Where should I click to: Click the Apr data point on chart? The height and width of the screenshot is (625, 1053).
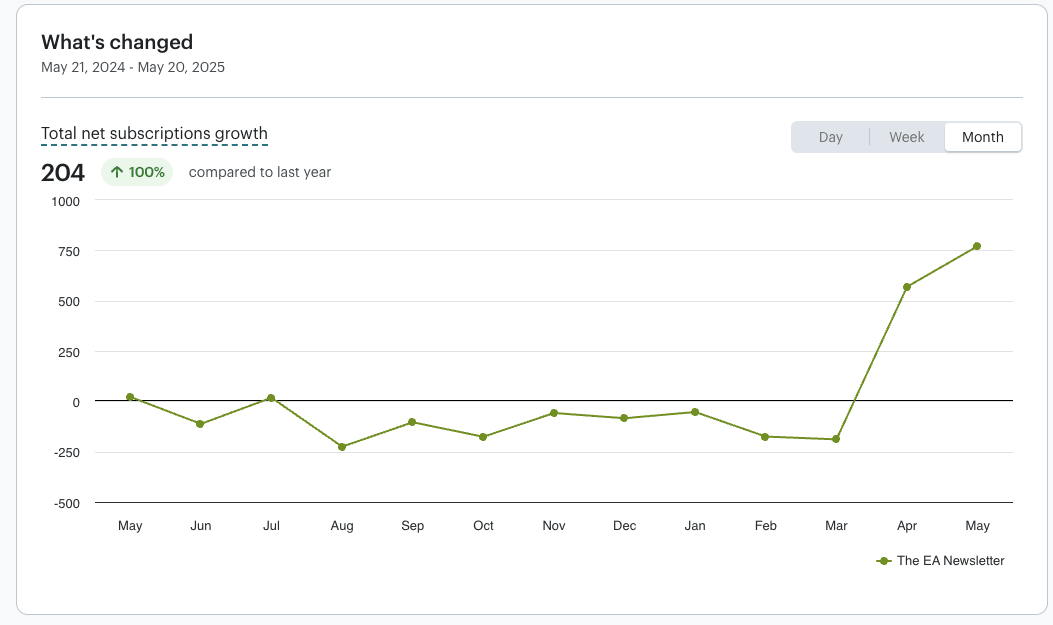point(907,287)
